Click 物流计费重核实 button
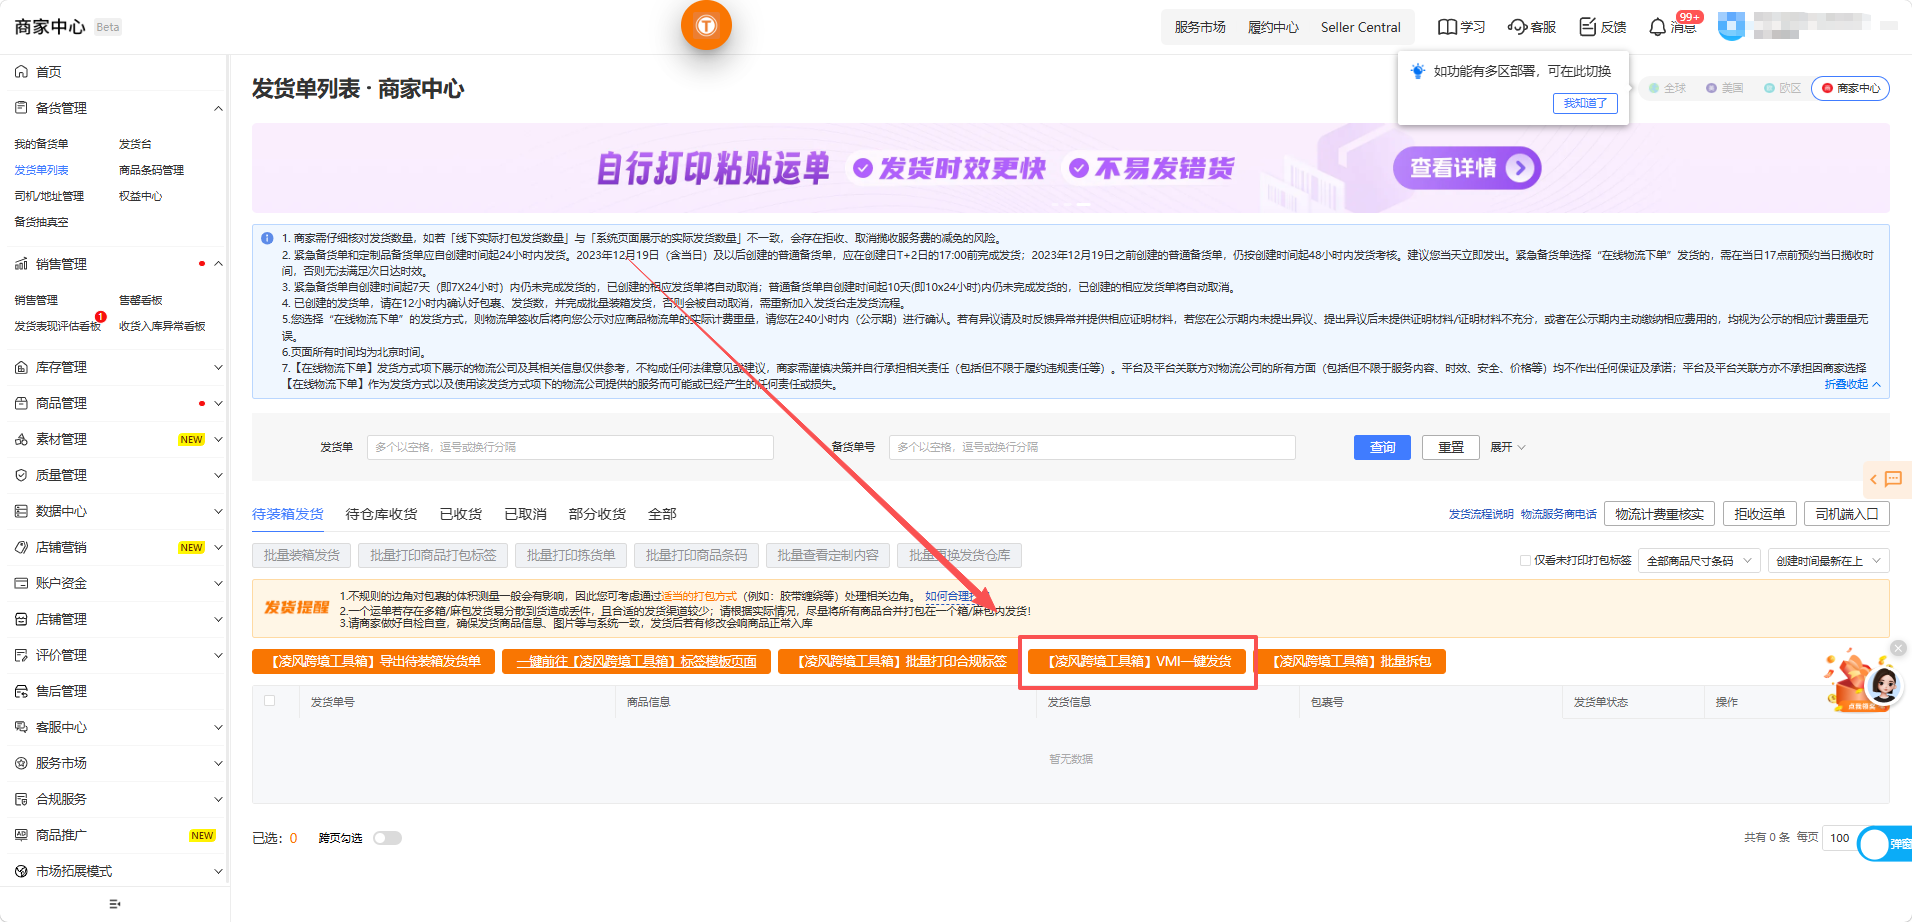Screen dimensions: 1912x922 (x=1659, y=515)
